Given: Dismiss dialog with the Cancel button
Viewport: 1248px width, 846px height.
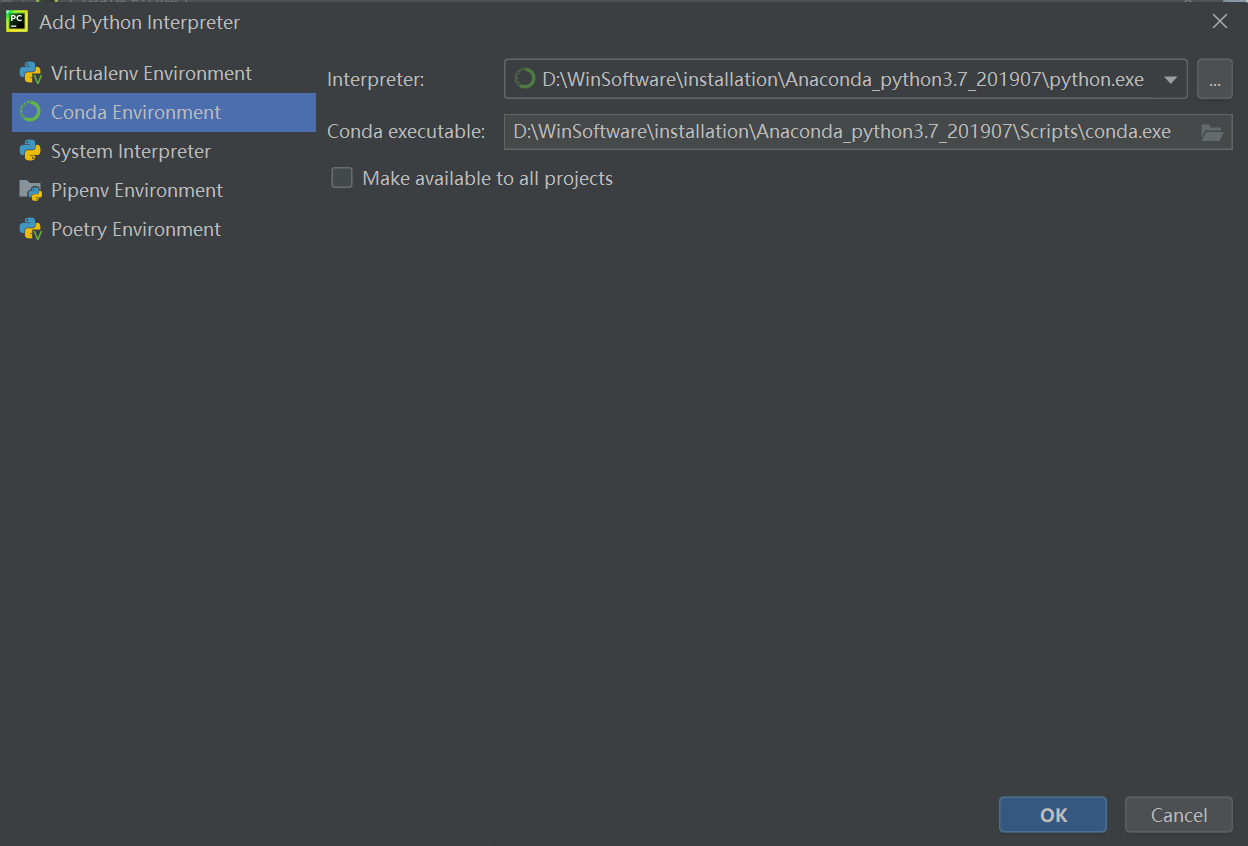Looking at the screenshot, I should click(x=1179, y=815).
